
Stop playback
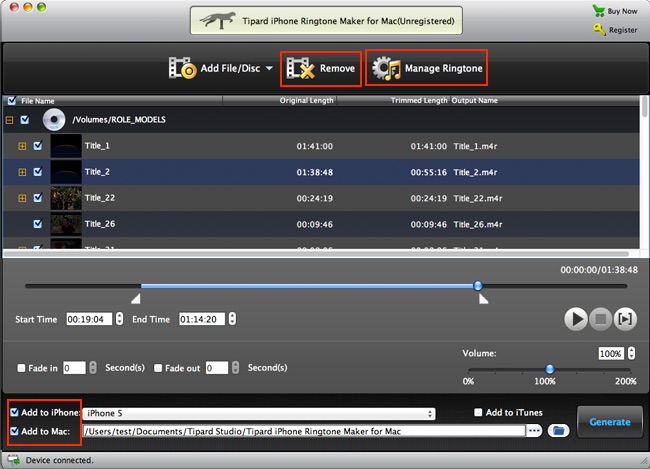[x=600, y=319]
